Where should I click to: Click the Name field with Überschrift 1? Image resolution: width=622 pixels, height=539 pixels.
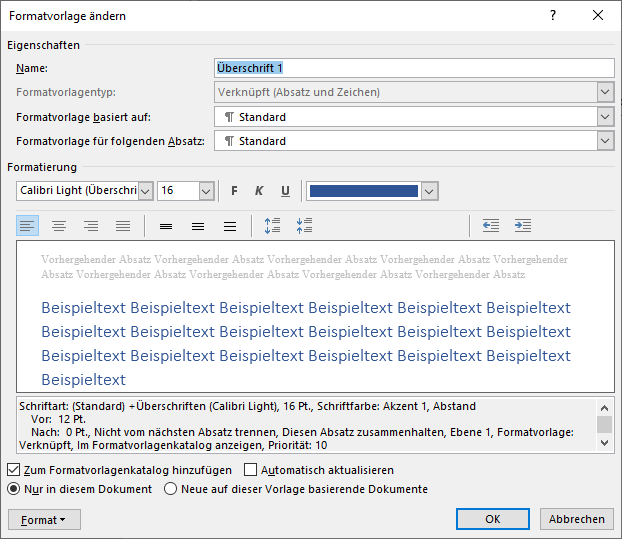[414, 68]
